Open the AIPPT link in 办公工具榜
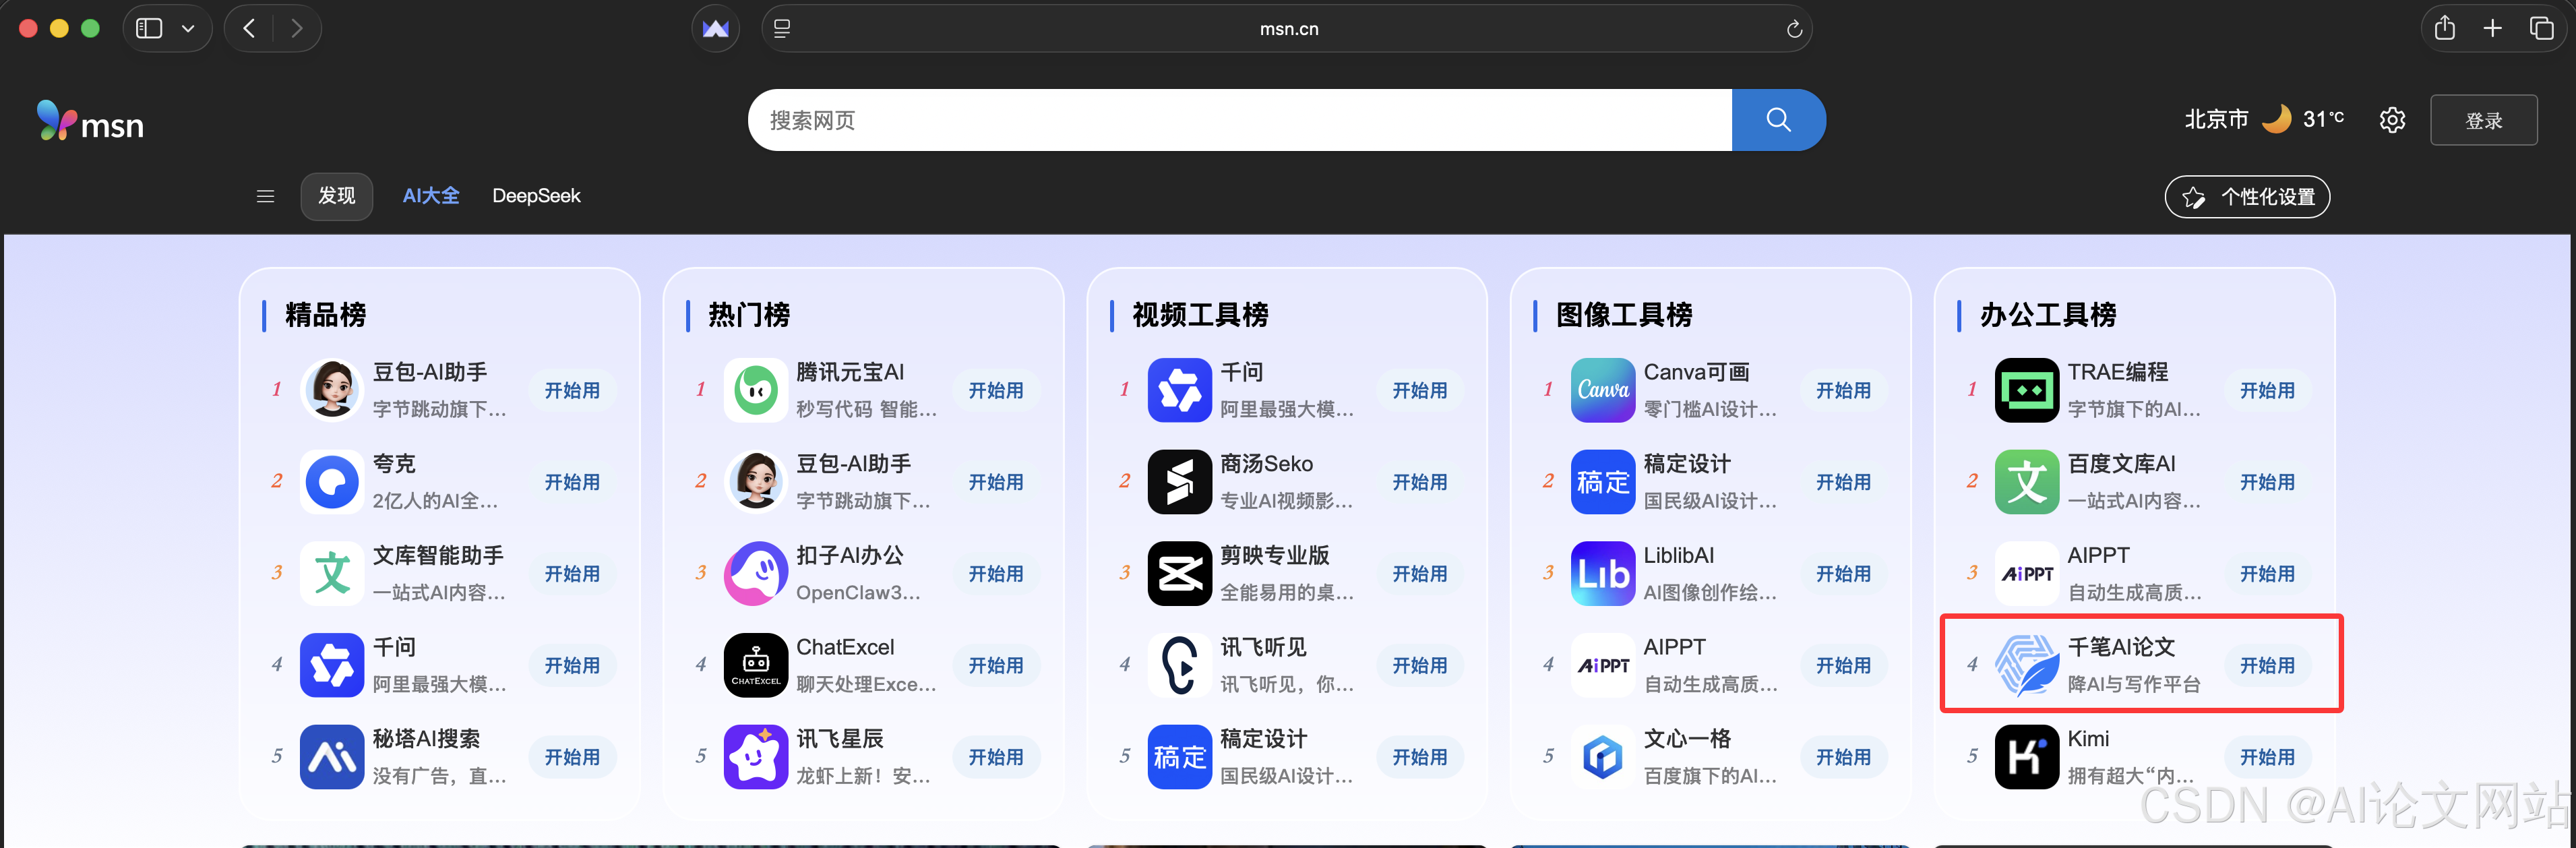This screenshot has width=2576, height=848. (x=2099, y=555)
